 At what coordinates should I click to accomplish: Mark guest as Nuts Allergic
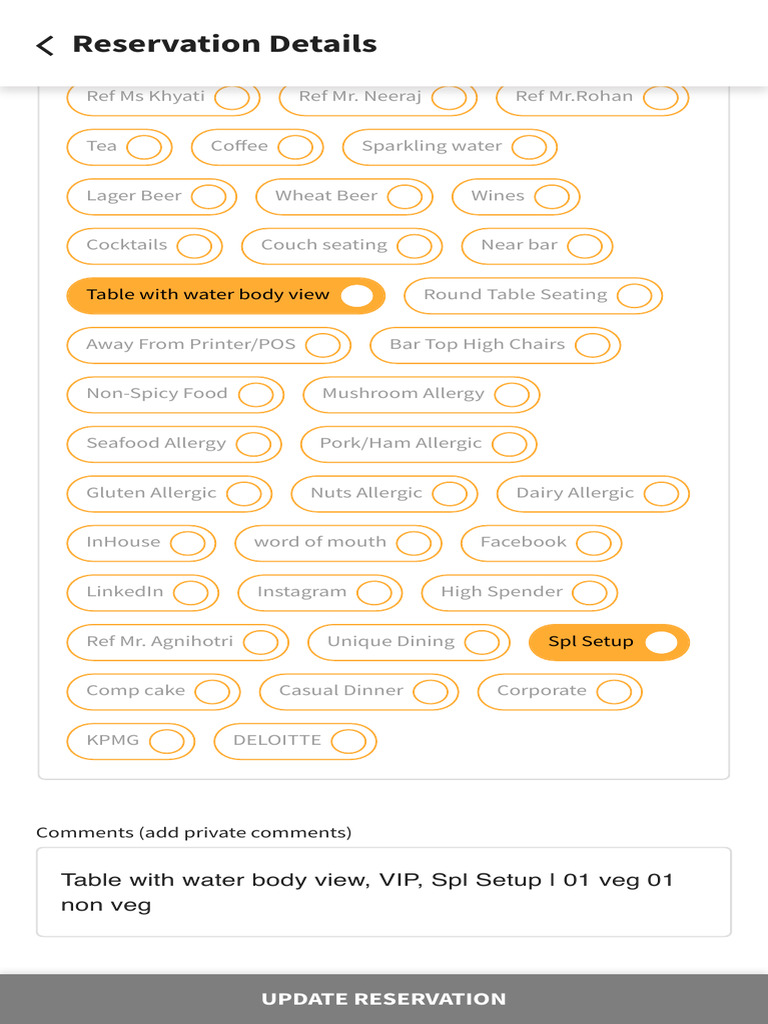[384, 494]
